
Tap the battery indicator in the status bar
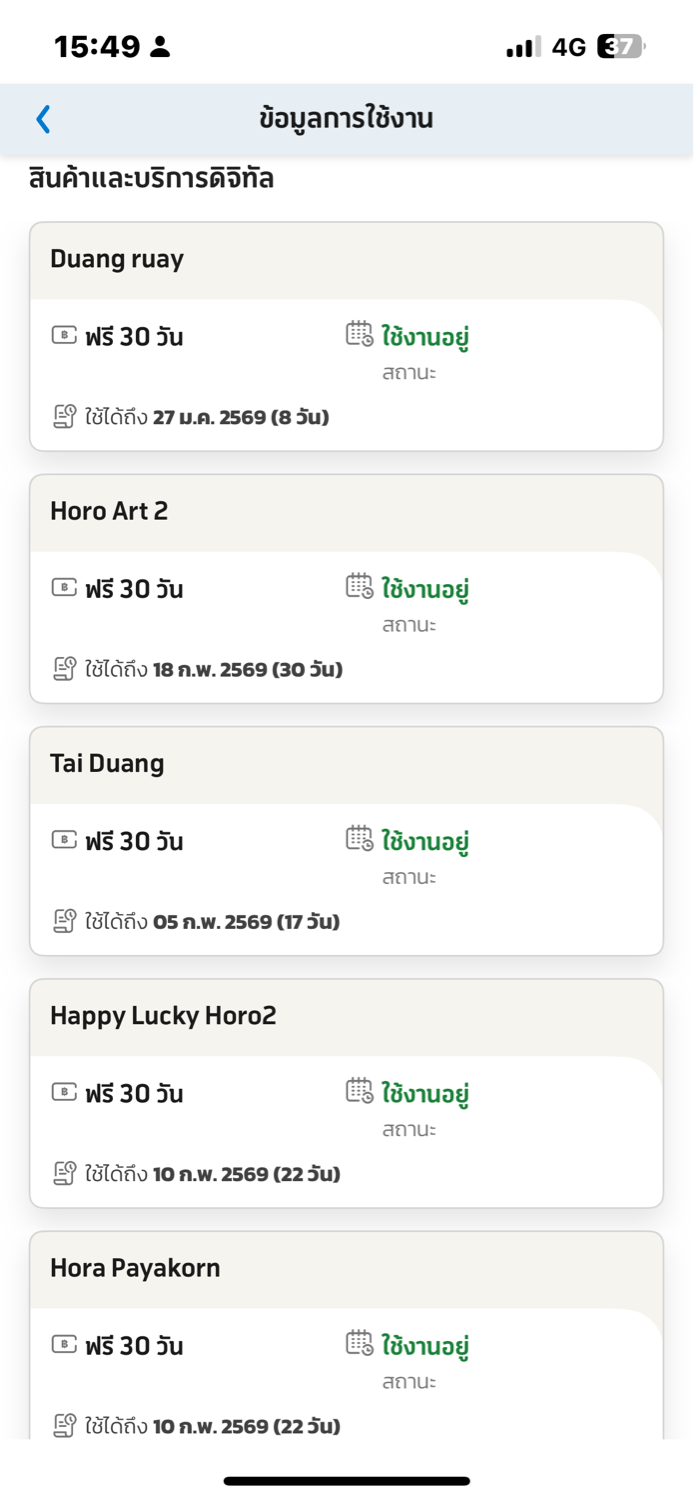coord(620,46)
